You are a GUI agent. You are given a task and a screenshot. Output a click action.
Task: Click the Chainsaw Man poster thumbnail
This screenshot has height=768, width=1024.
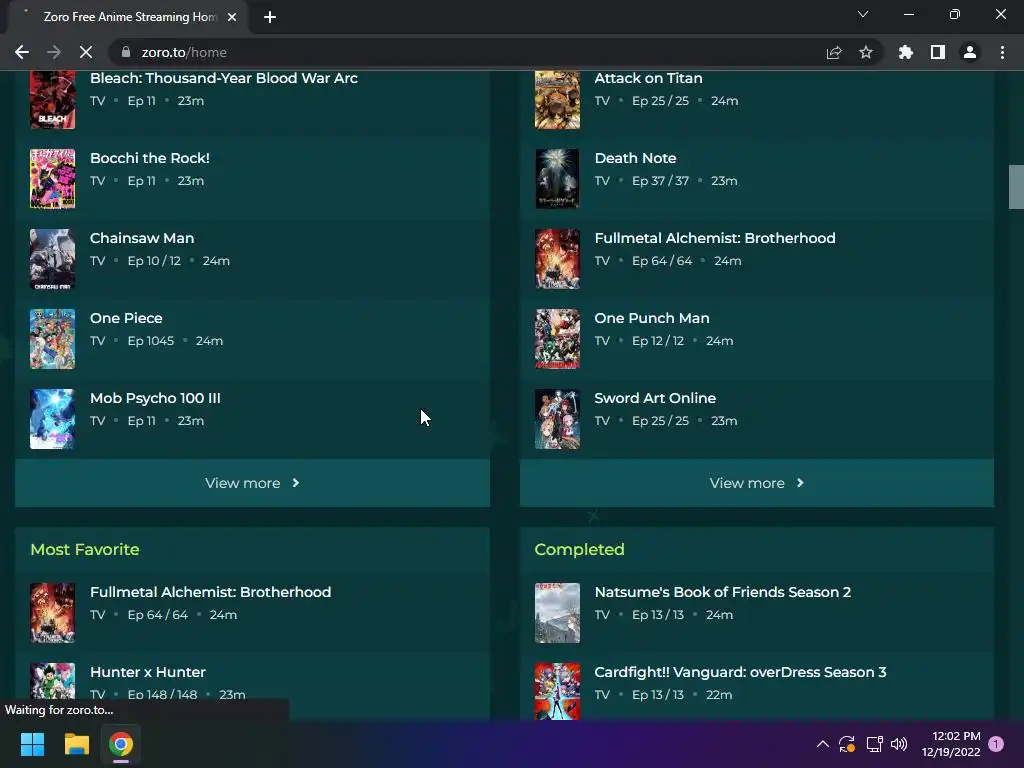(x=52, y=259)
